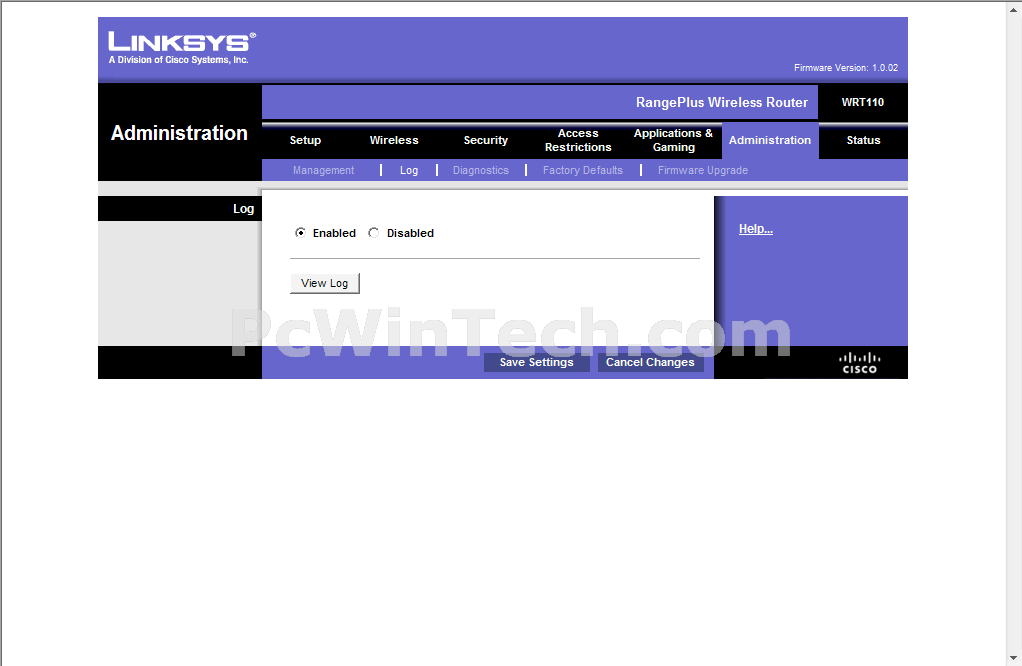Image resolution: width=1022 pixels, height=666 pixels.
Task: Click the View Log button
Action: 325,283
